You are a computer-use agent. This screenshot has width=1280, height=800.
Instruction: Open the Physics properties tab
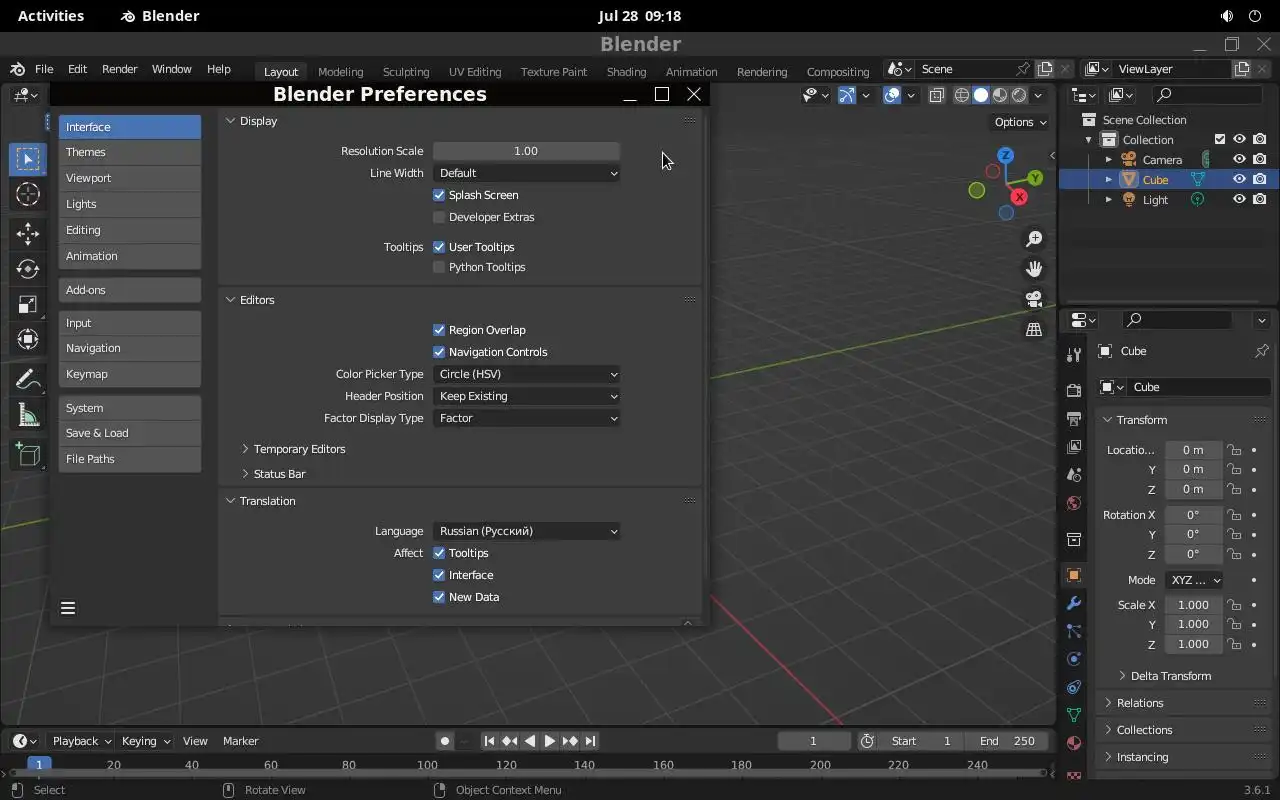1074,659
